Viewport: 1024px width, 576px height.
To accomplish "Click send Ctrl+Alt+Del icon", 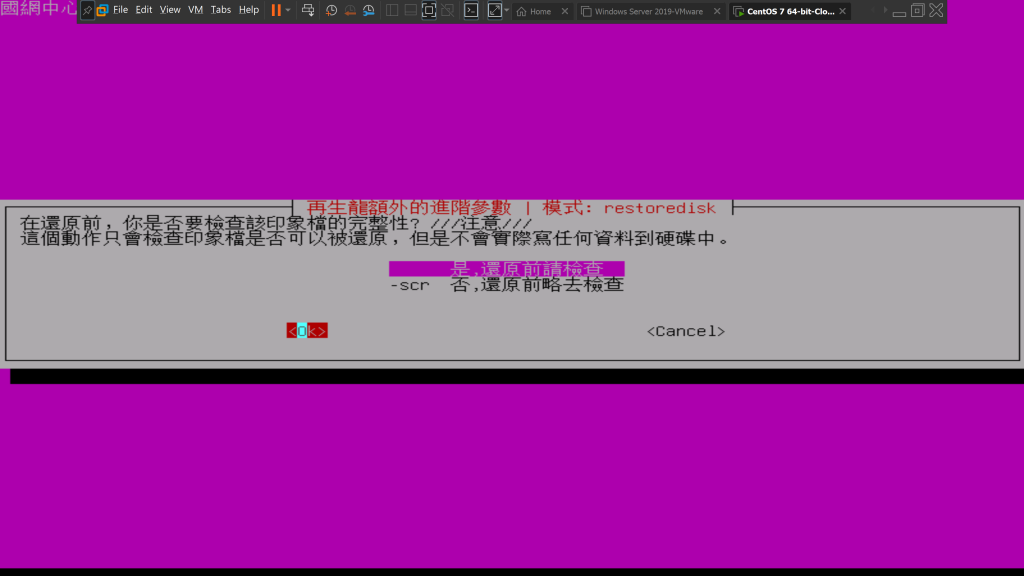I will coord(308,10).
